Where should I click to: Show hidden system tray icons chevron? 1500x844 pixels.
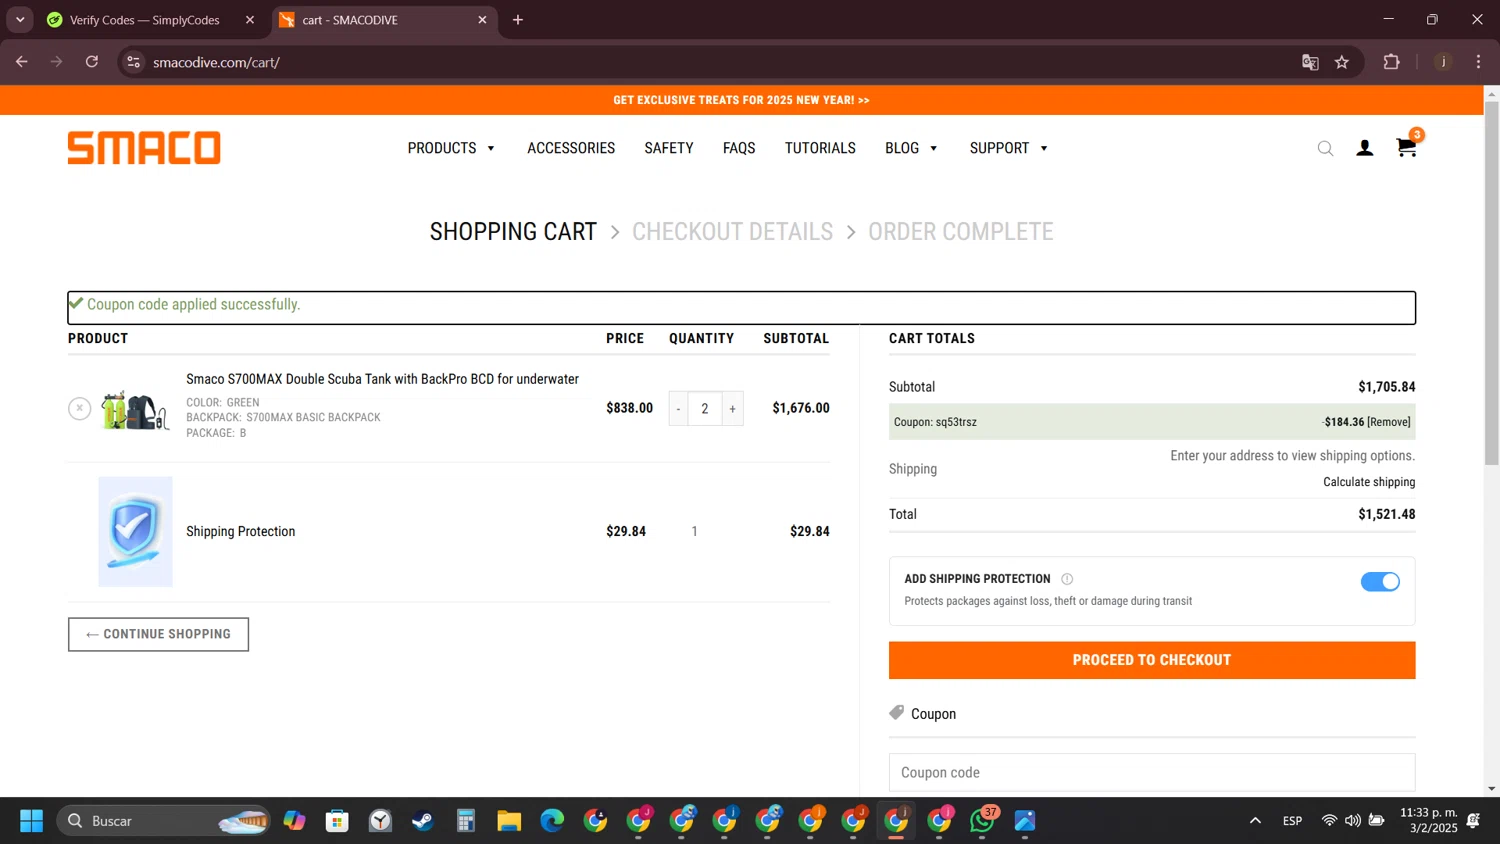pos(1255,821)
